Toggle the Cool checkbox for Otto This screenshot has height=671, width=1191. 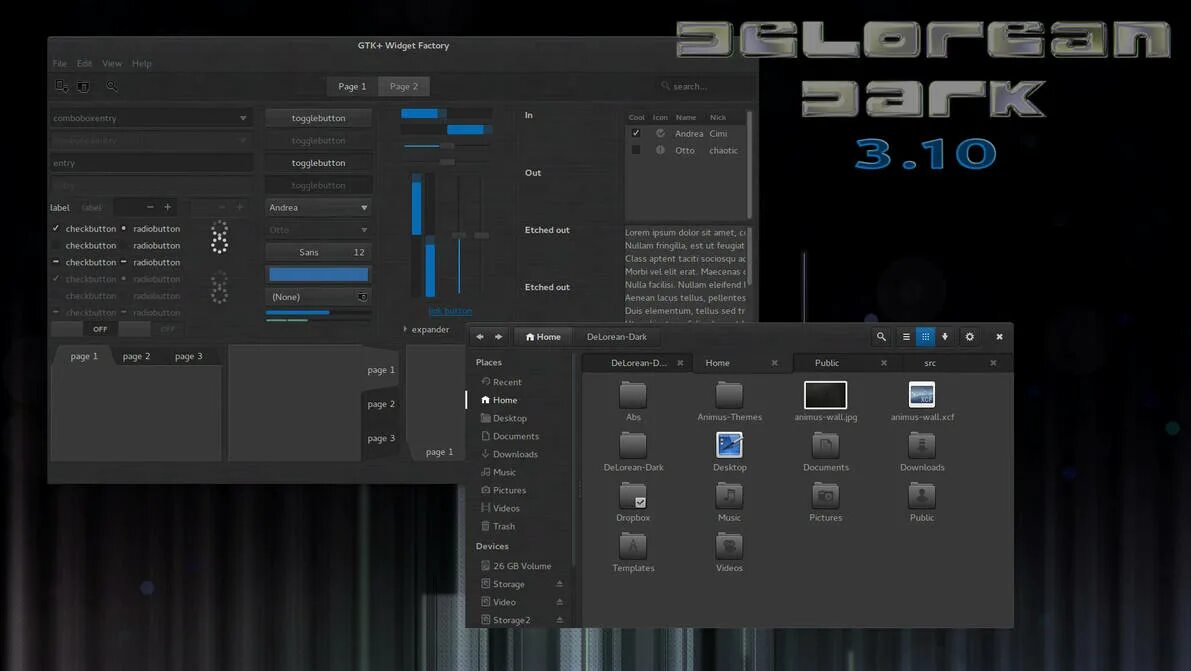coord(636,150)
